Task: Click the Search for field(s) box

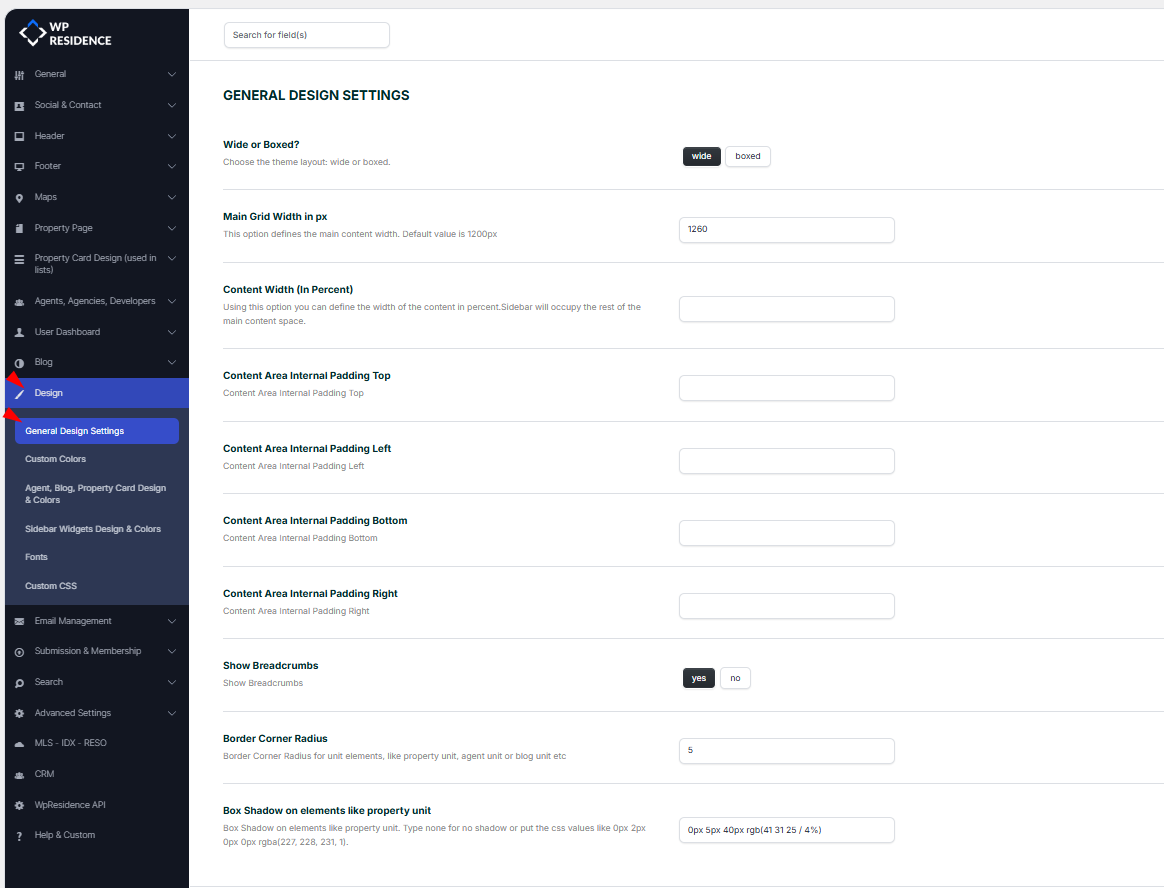Action: pyautogui.click(x=306, y=35)
